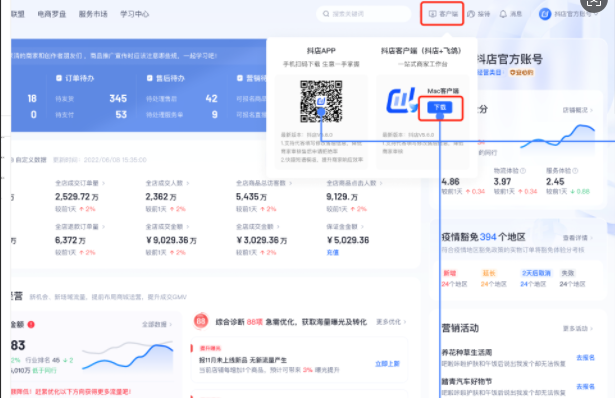The width and height of the screenshot is (615, 398).
Task: Open 更多活动 in 营销活动
Action: [x=578, y=328]
